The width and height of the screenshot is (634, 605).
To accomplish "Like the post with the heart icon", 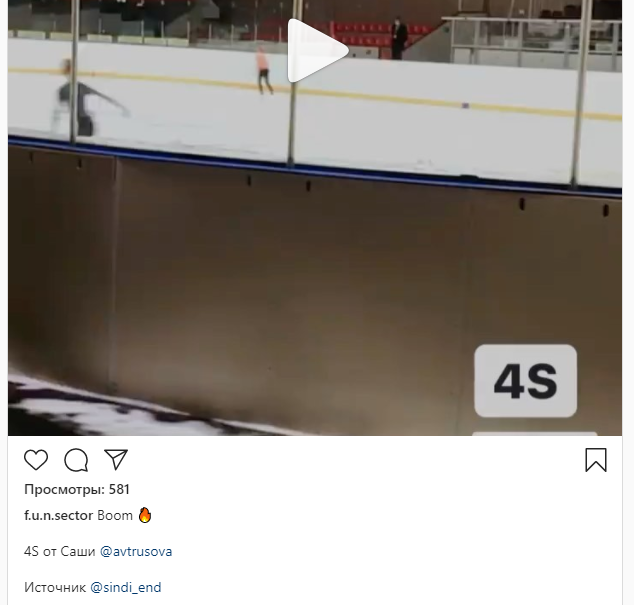I will pyautogui.click(x=36, y=460).
